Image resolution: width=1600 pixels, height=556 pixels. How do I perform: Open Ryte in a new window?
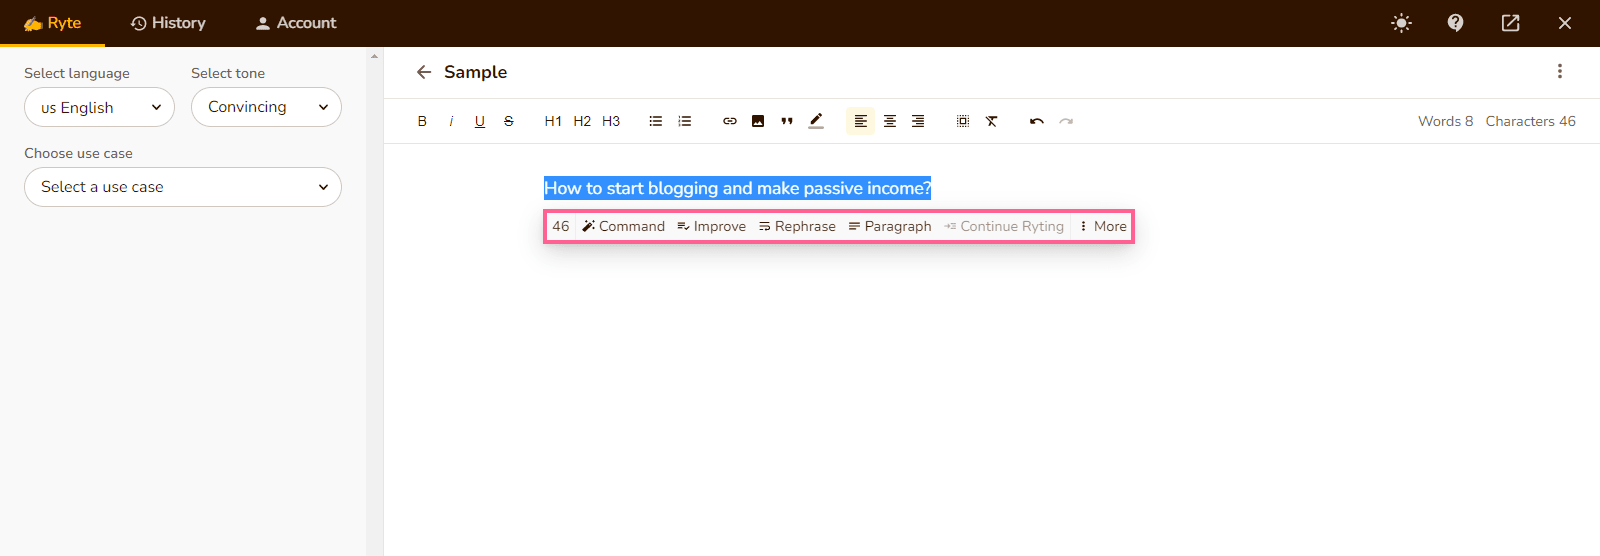click(1511, 23)
